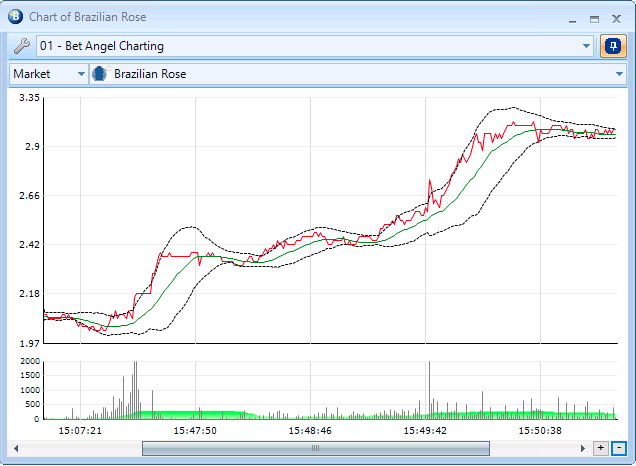The width and height of the screenshot is (636, 466).
Task: Zoom out with the minus button
Action: 619,448
